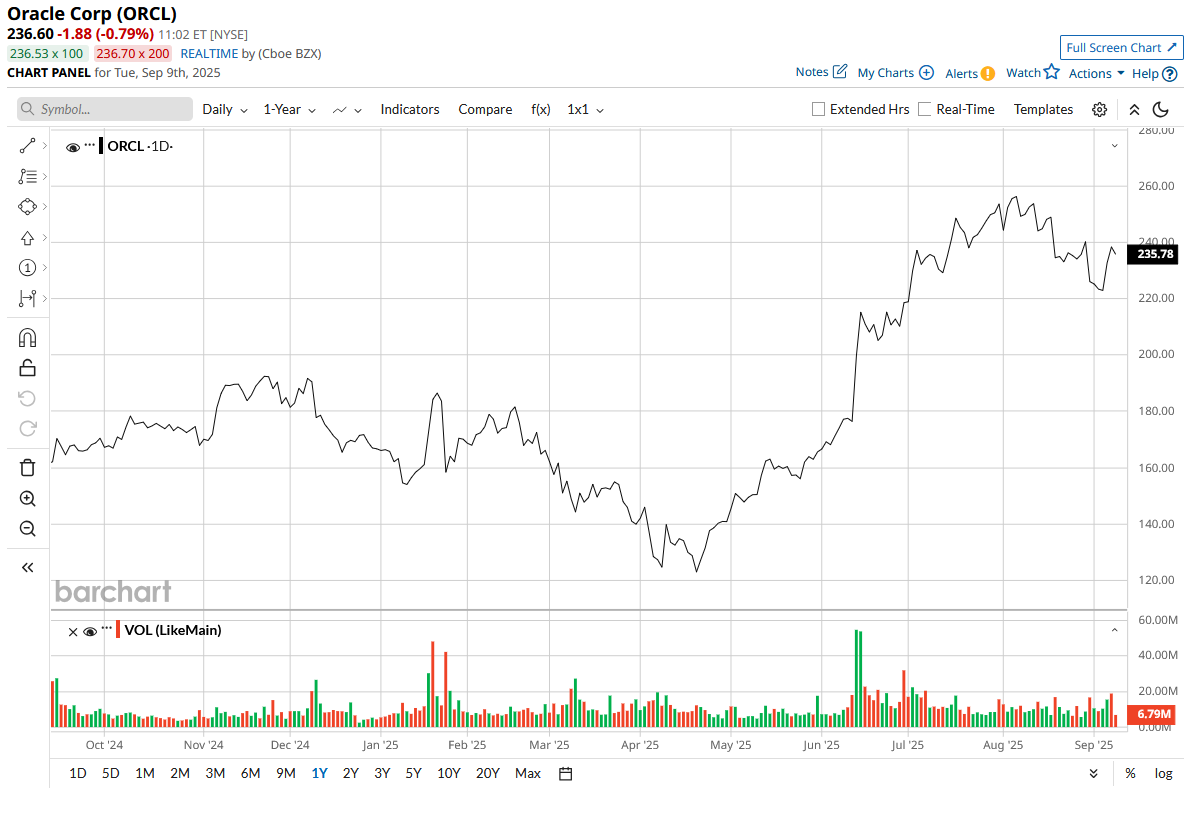Toggle the lock drawings icon
1204x831 pixels.
27,368
